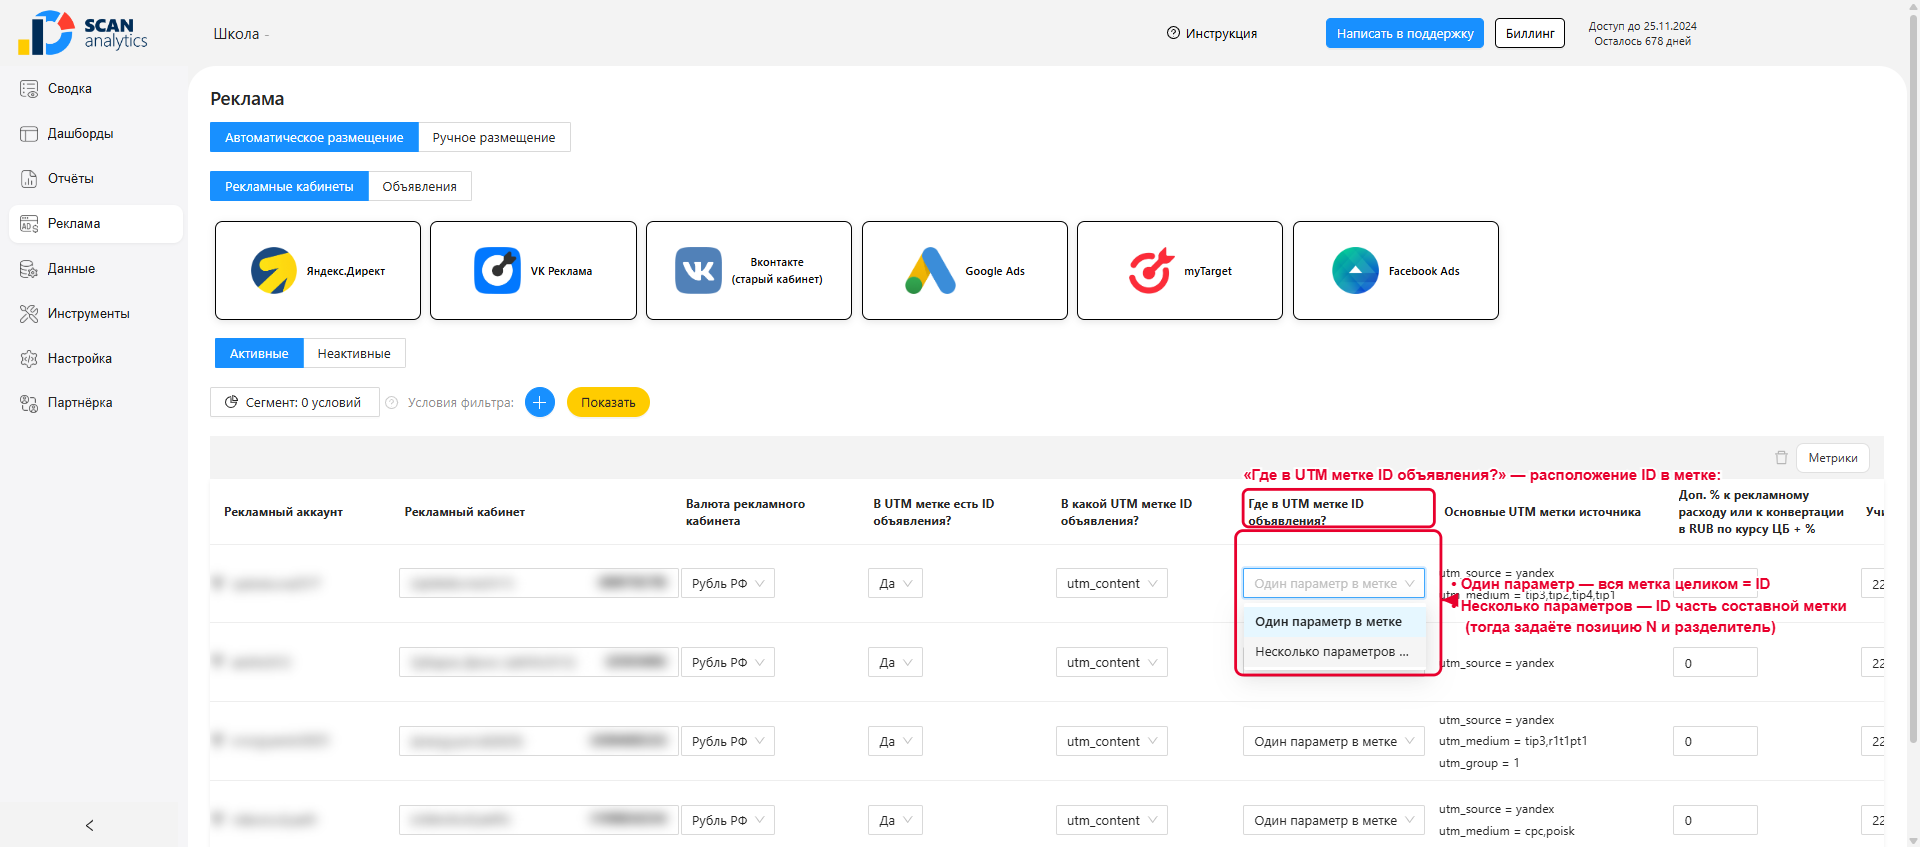This screenshot has width=1920, height=847.
Task: Pick the Facebook Ads cabinet card
Action: point(1396,271)
